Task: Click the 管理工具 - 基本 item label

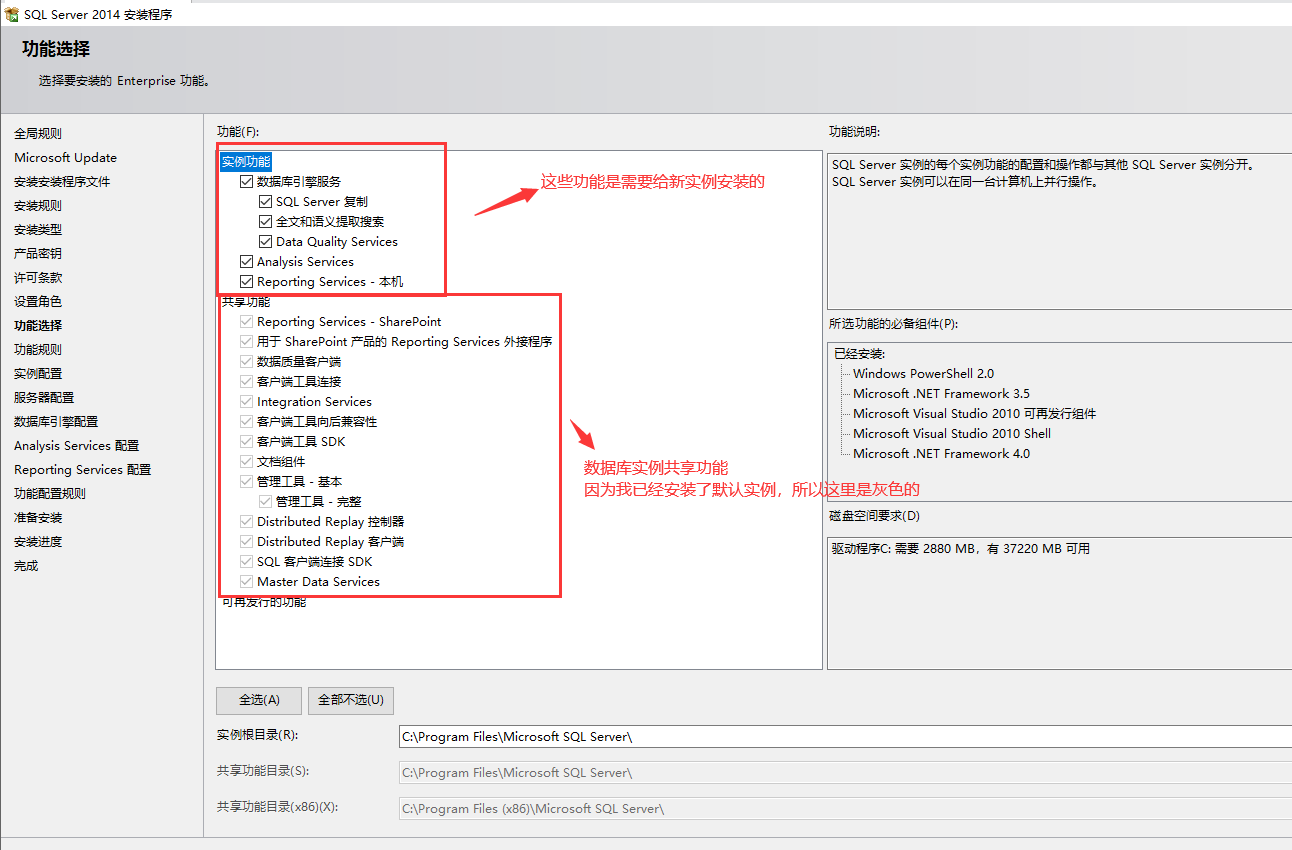Action: pyautogui.click(x=299, y=482)
